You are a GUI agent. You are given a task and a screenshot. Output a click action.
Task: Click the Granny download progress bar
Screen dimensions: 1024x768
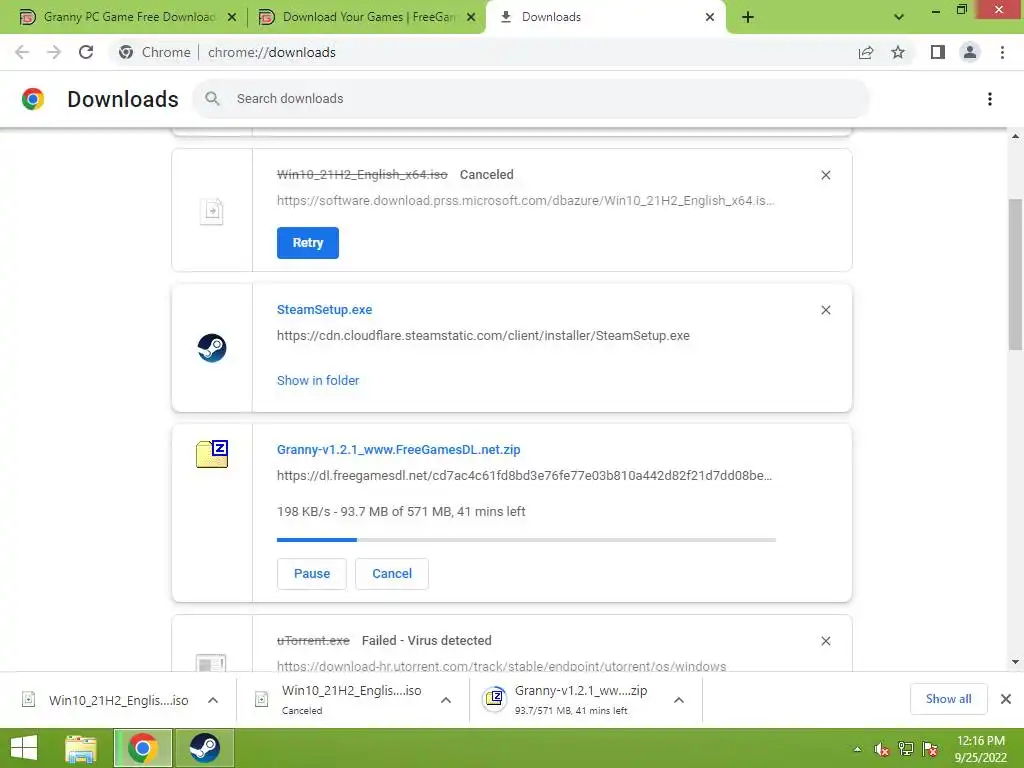(x=526, y=540)
